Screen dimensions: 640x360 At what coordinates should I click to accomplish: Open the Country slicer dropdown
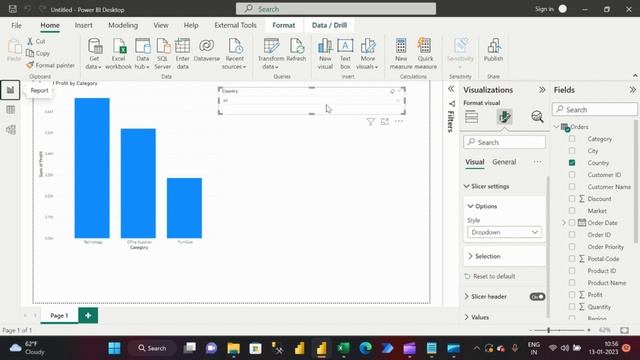[397, 100]
